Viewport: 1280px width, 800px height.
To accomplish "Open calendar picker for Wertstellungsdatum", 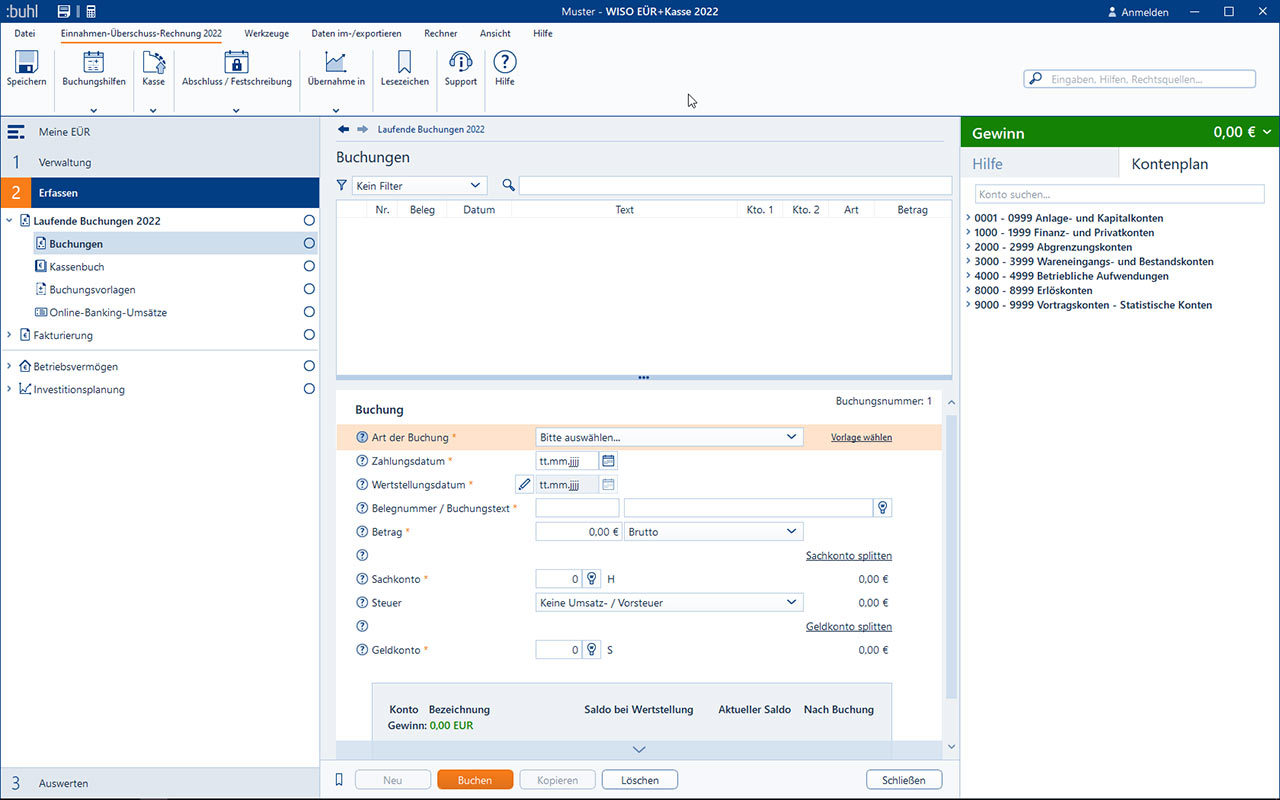I will click(x=608, y=484).
